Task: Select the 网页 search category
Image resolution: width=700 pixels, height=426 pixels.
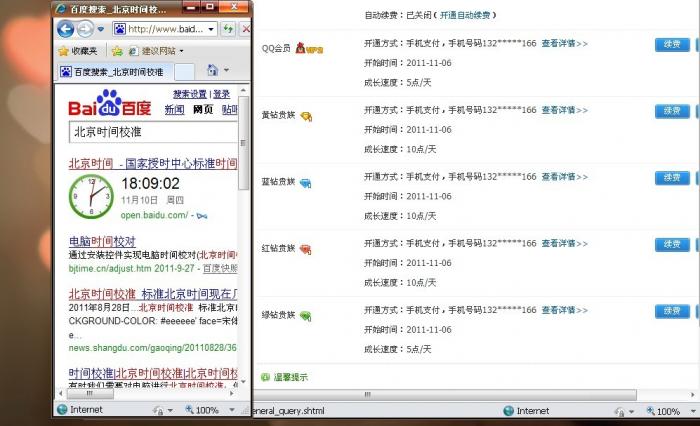Action: point(203,110)
